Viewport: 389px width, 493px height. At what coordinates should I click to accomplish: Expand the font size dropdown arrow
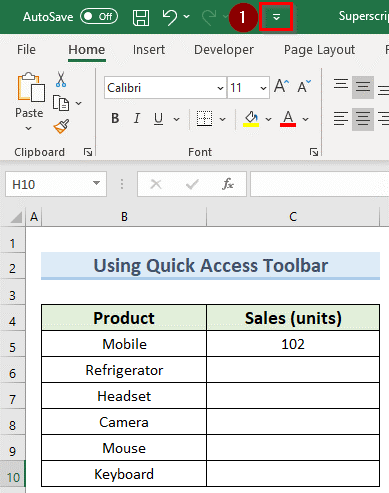tap(263, 88)
